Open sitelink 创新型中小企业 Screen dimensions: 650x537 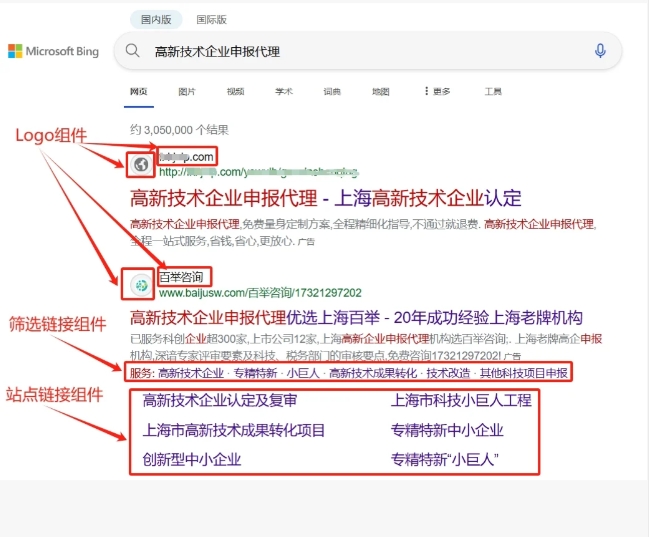click(192, 459)
